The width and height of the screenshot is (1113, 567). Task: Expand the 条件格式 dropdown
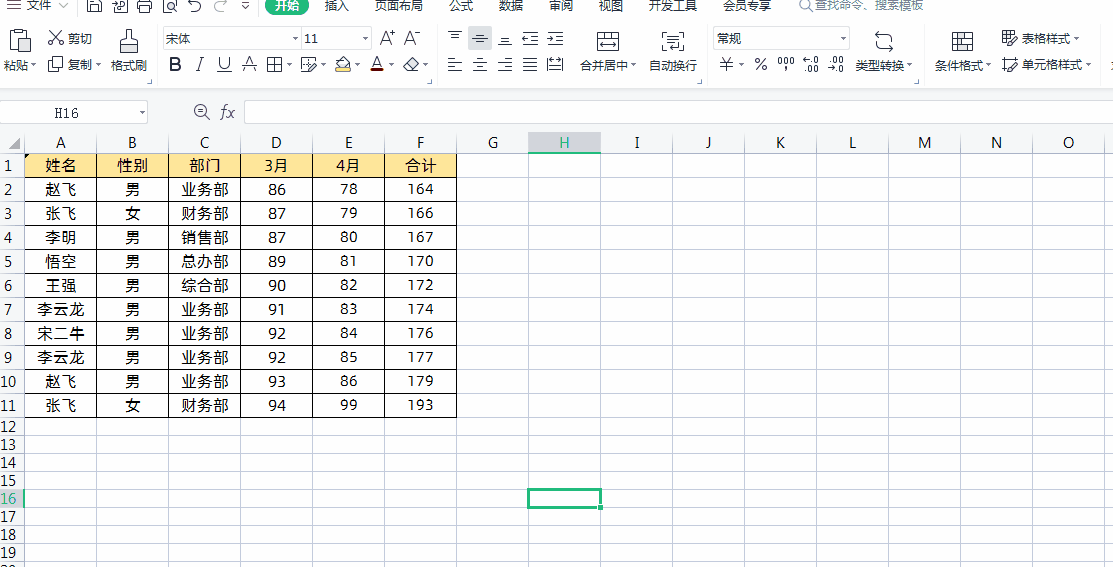[988, 65]
